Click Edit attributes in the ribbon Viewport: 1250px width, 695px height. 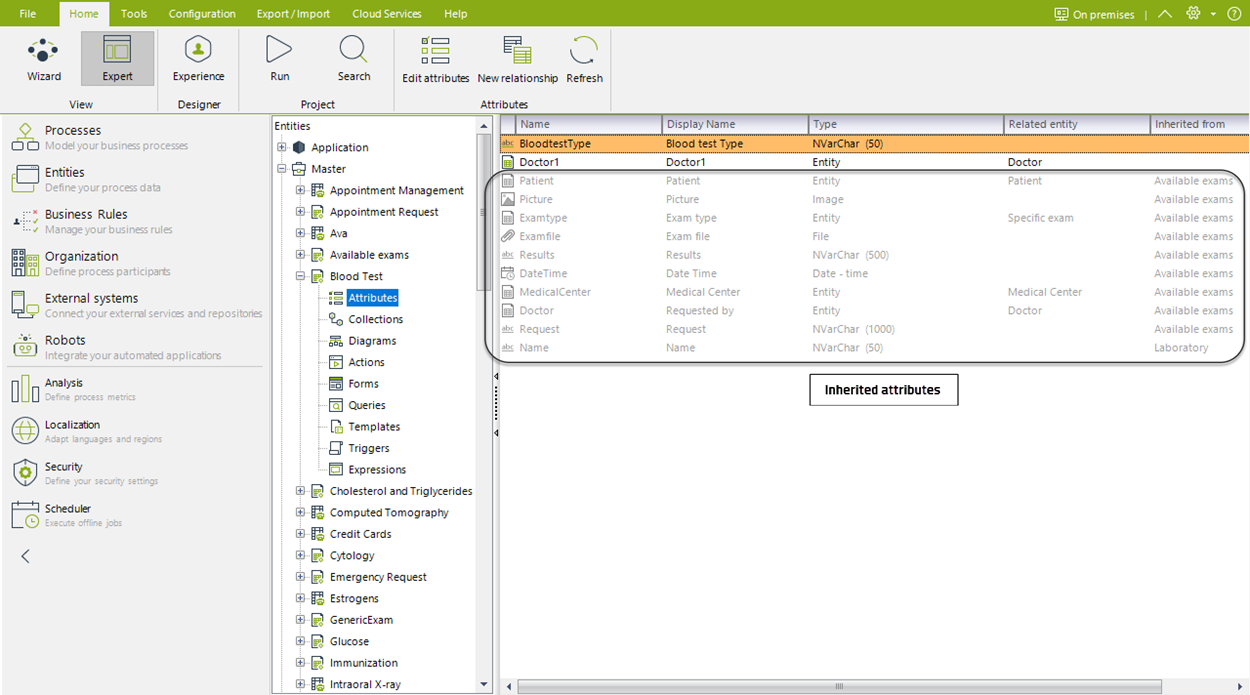[x=435, y=60]
